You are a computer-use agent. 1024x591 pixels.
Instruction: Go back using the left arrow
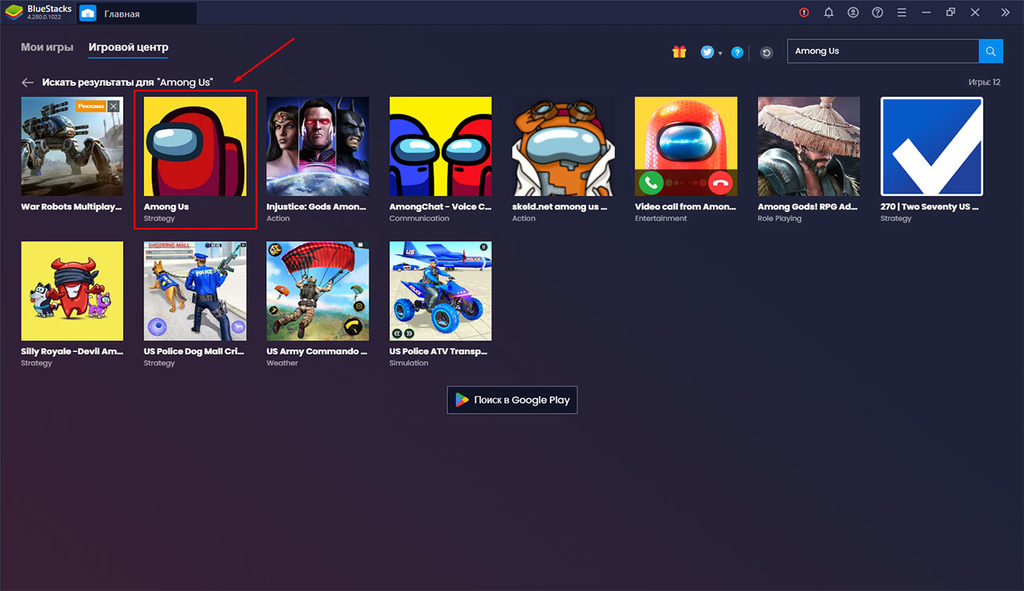coord(27,82)
